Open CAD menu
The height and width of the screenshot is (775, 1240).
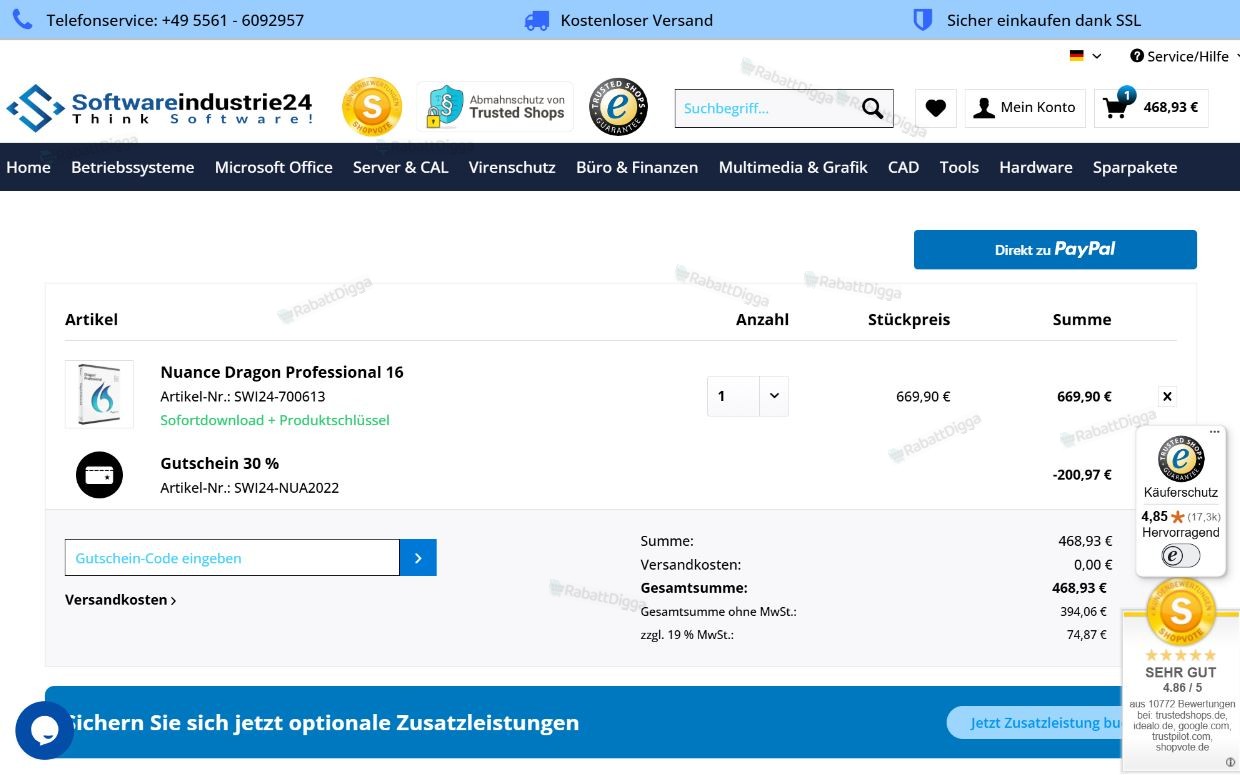click(x=904, y=167)
